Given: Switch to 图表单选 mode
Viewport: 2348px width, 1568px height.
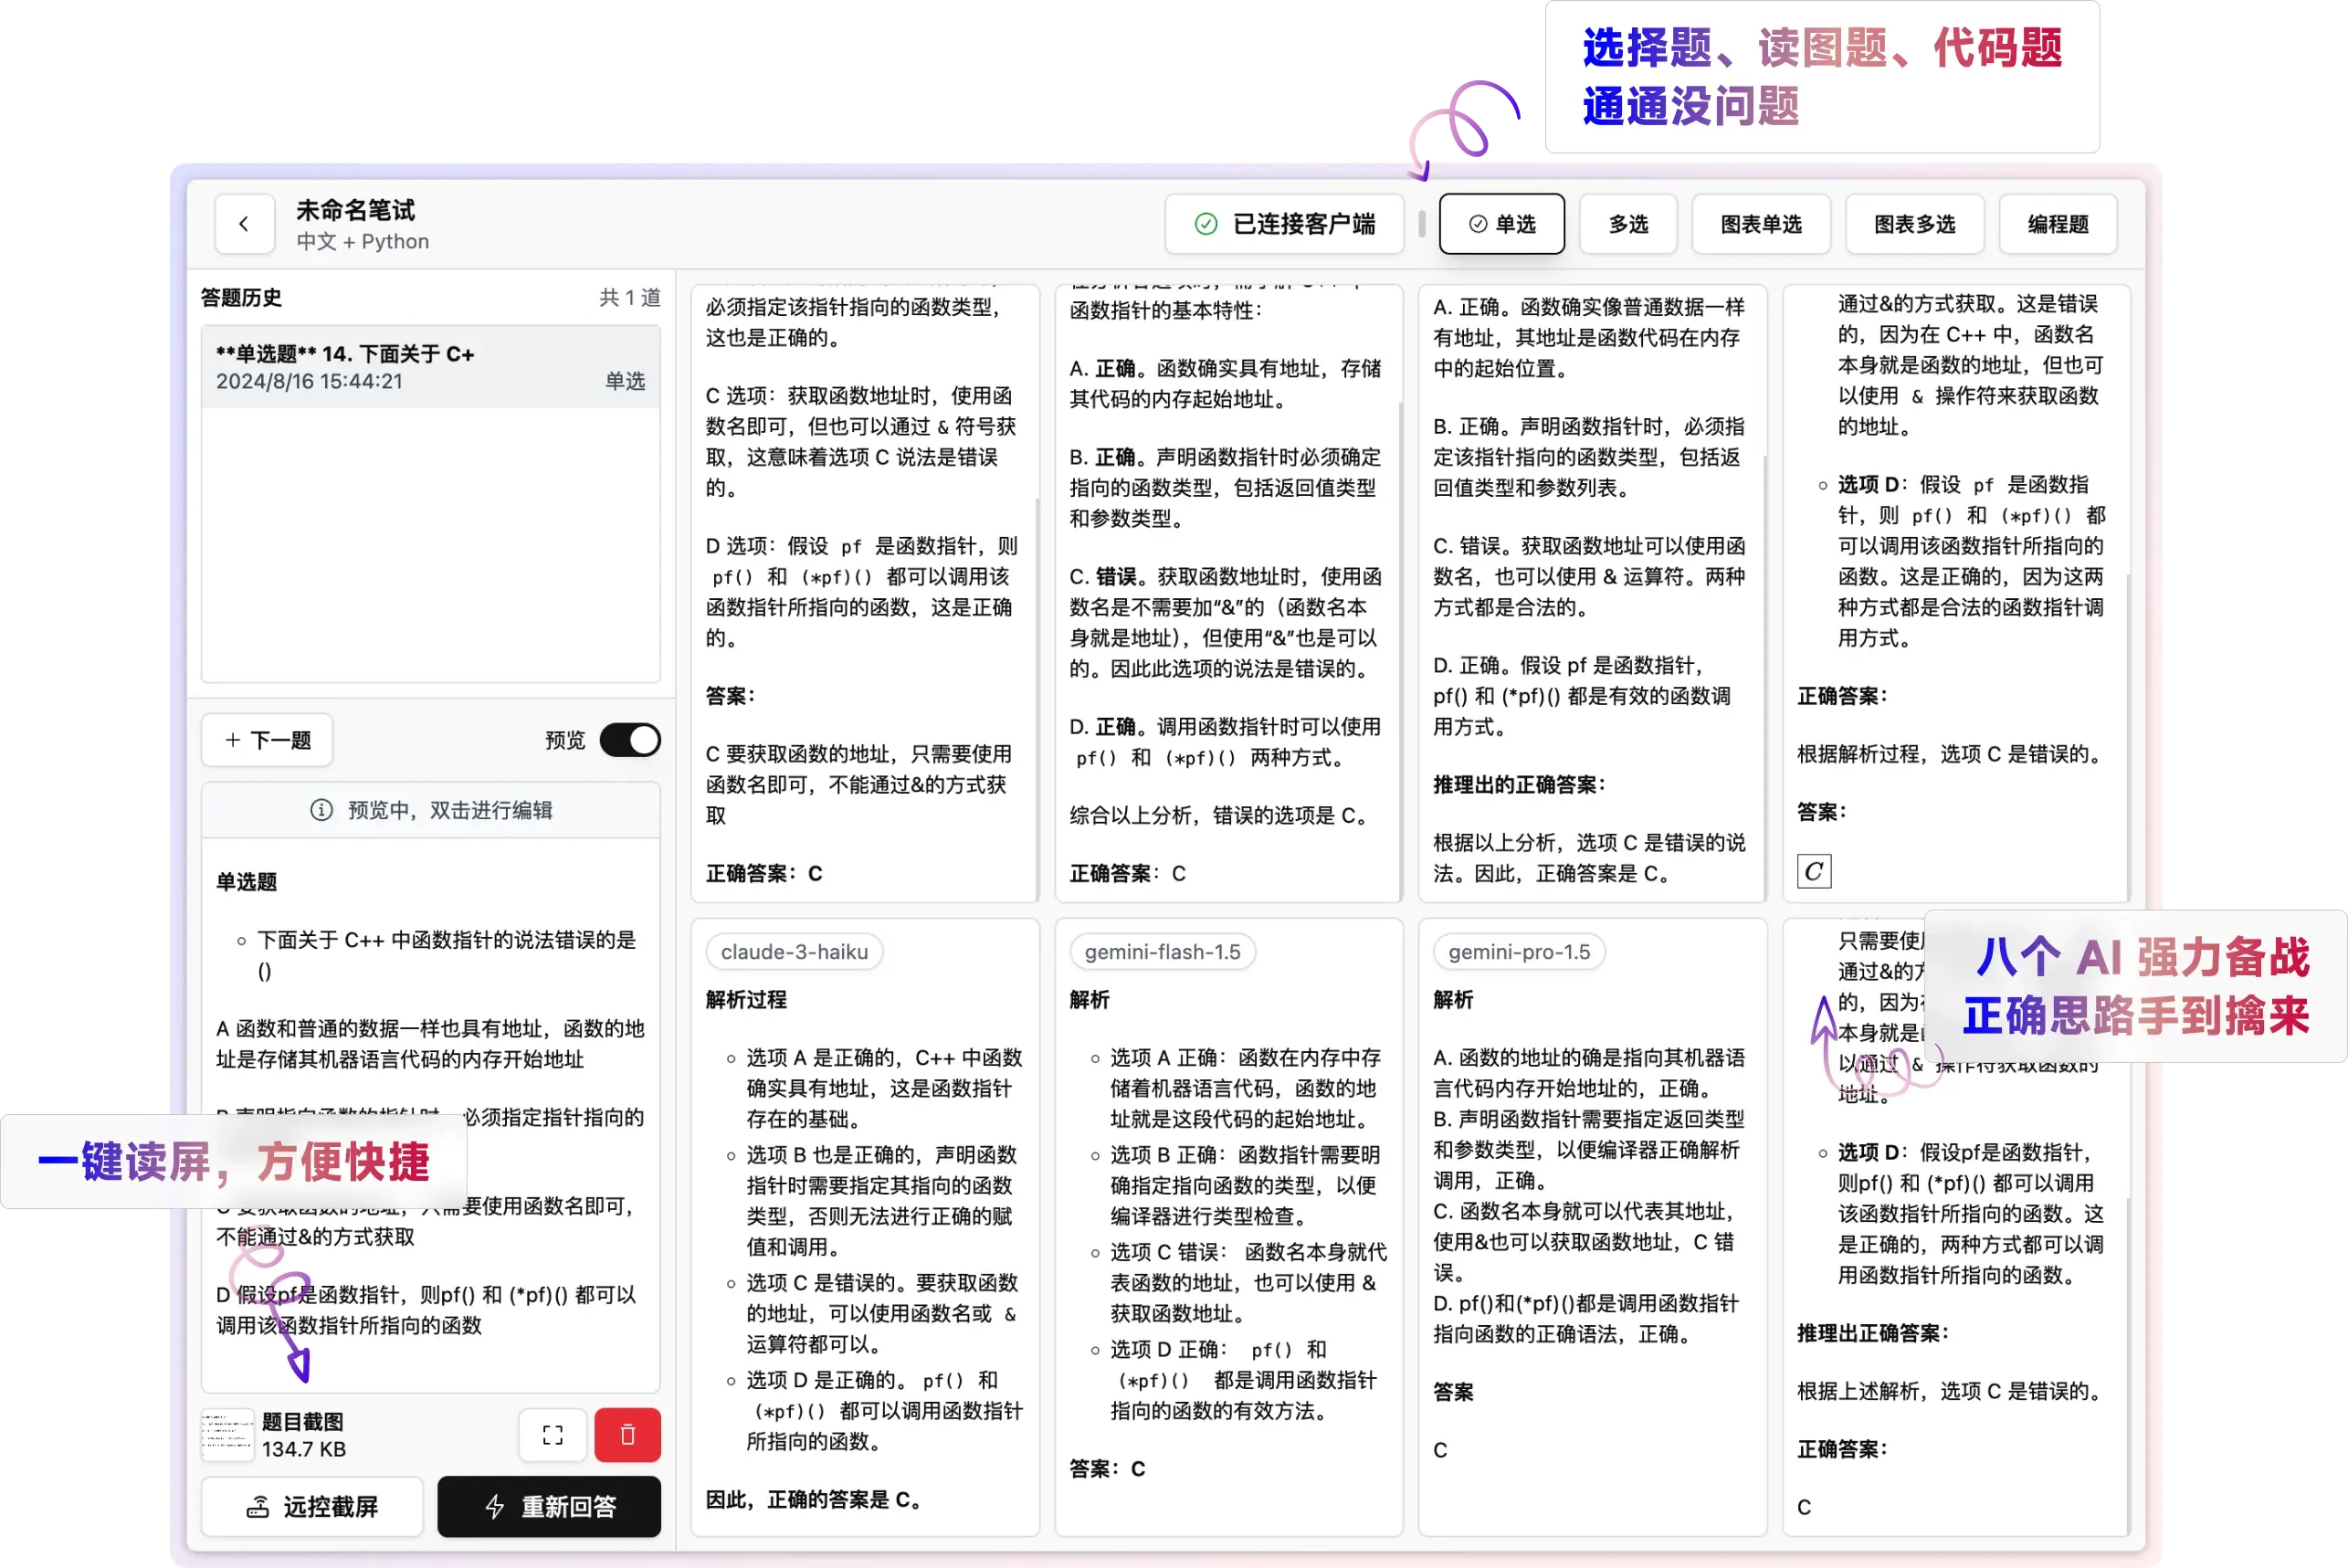Looking at the screenshot, I should (1760, 224).
